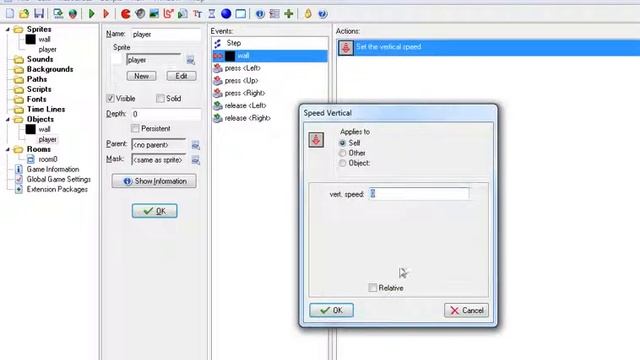
Task: Open Global Game Settings in tree
Action: pos(58,179)
